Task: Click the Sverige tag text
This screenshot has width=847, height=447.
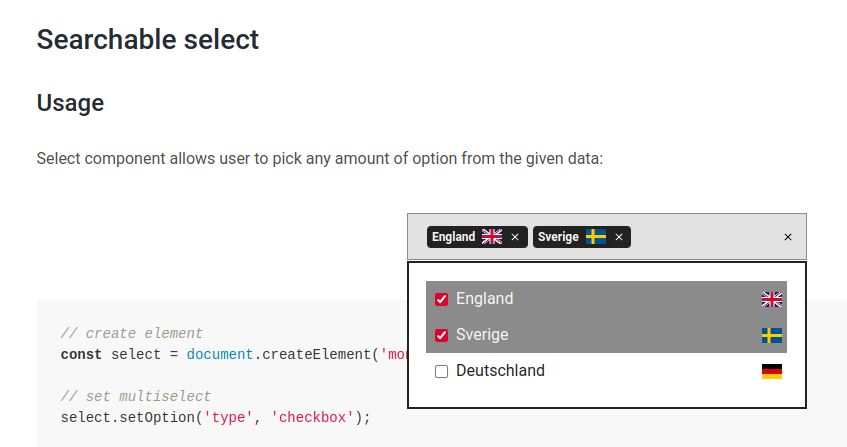Action: coord(558,237)
